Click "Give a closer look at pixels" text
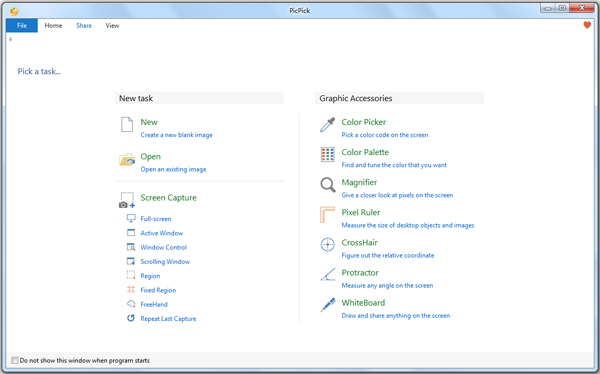Image resolution: width=600 pixels, height=374 pixels. point(397,195)
